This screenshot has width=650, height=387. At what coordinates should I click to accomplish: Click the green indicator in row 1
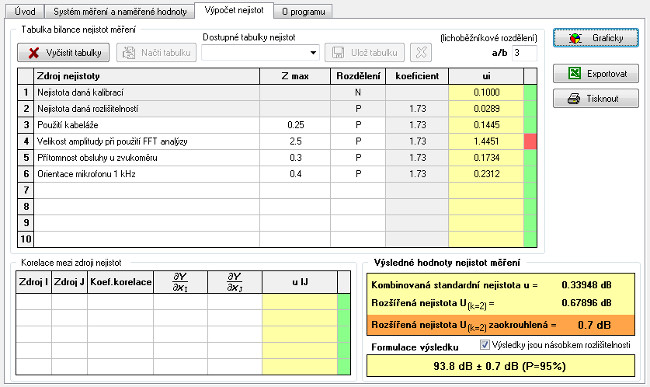(x=530, y=92)
